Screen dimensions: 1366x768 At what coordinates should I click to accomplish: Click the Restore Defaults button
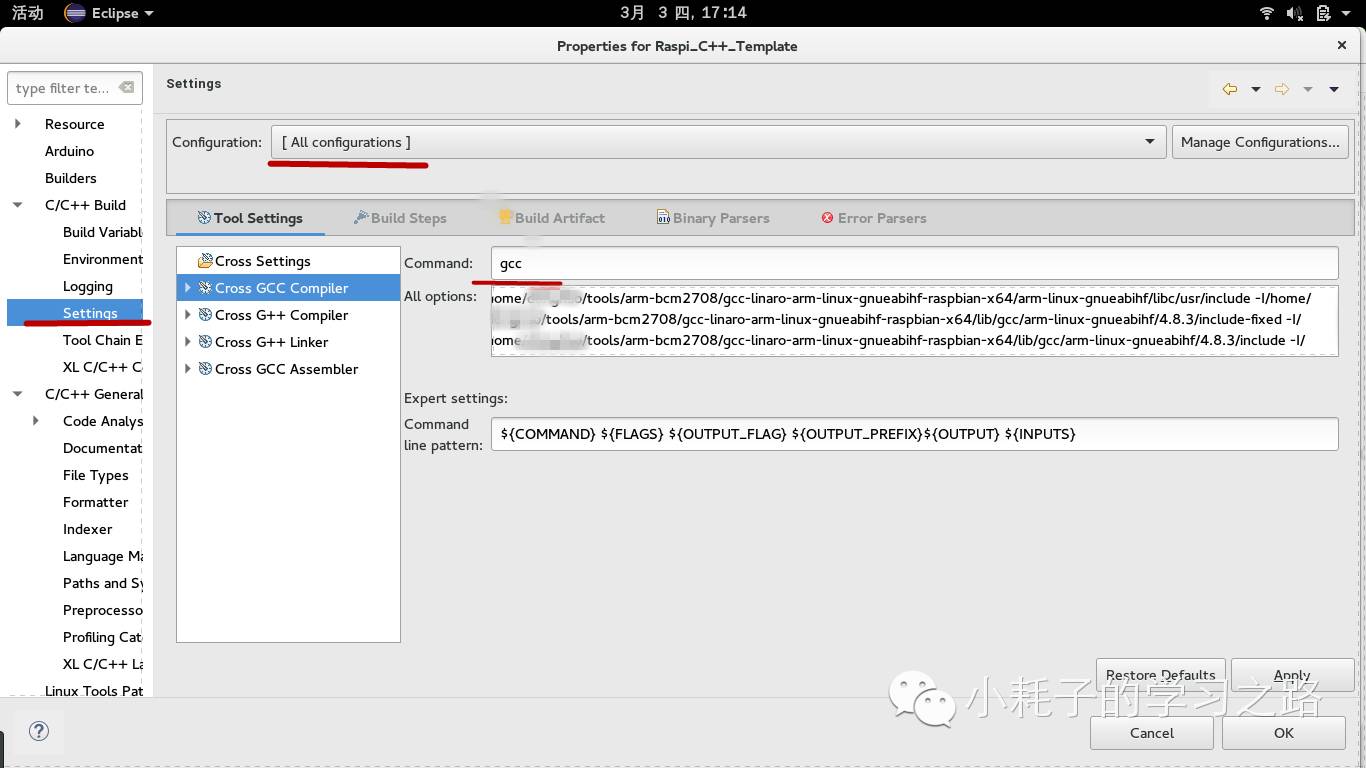pos(1161,675)
